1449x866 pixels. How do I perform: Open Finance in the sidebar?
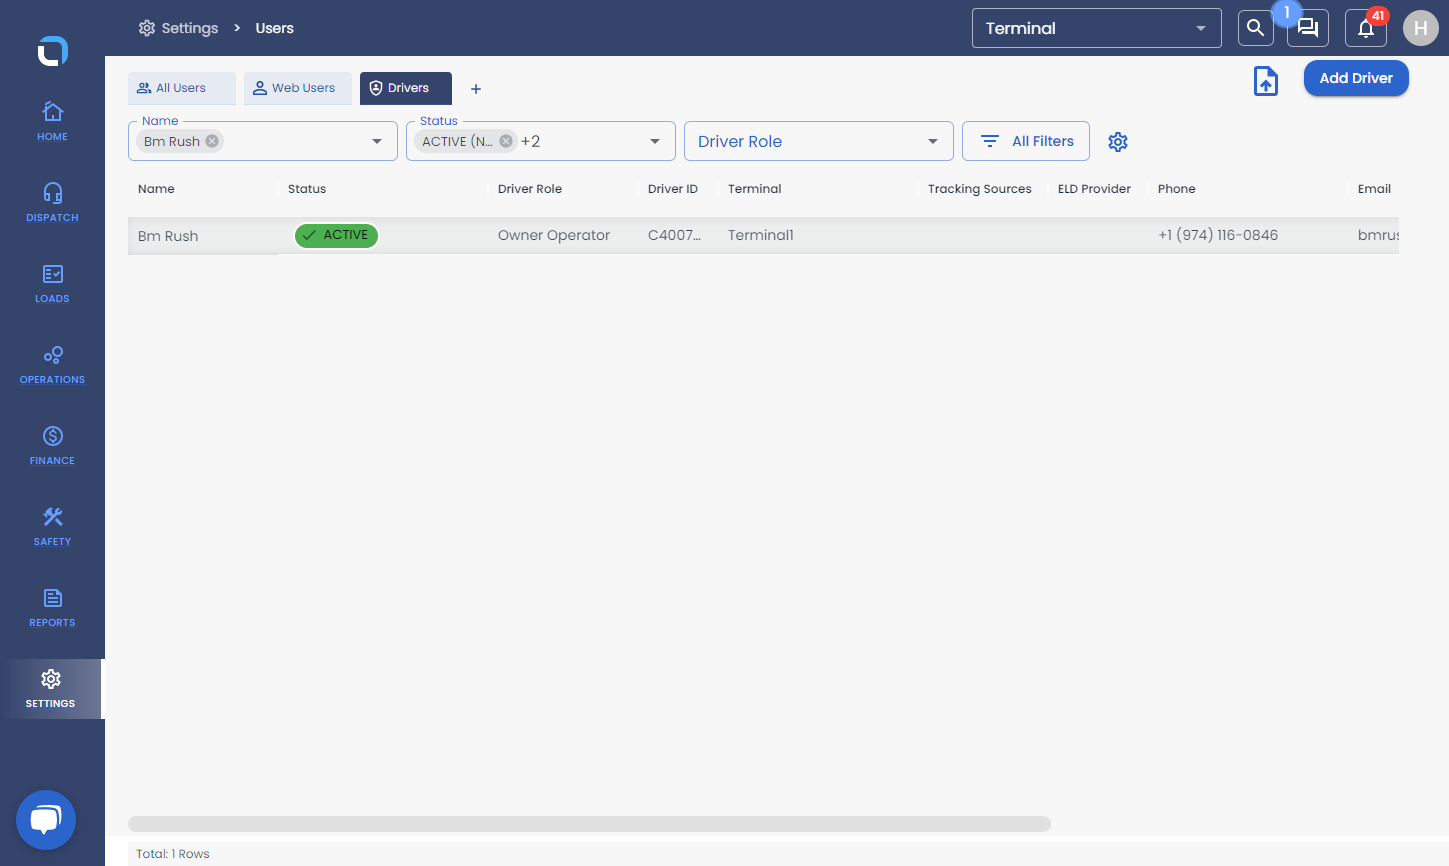point(52,445)
